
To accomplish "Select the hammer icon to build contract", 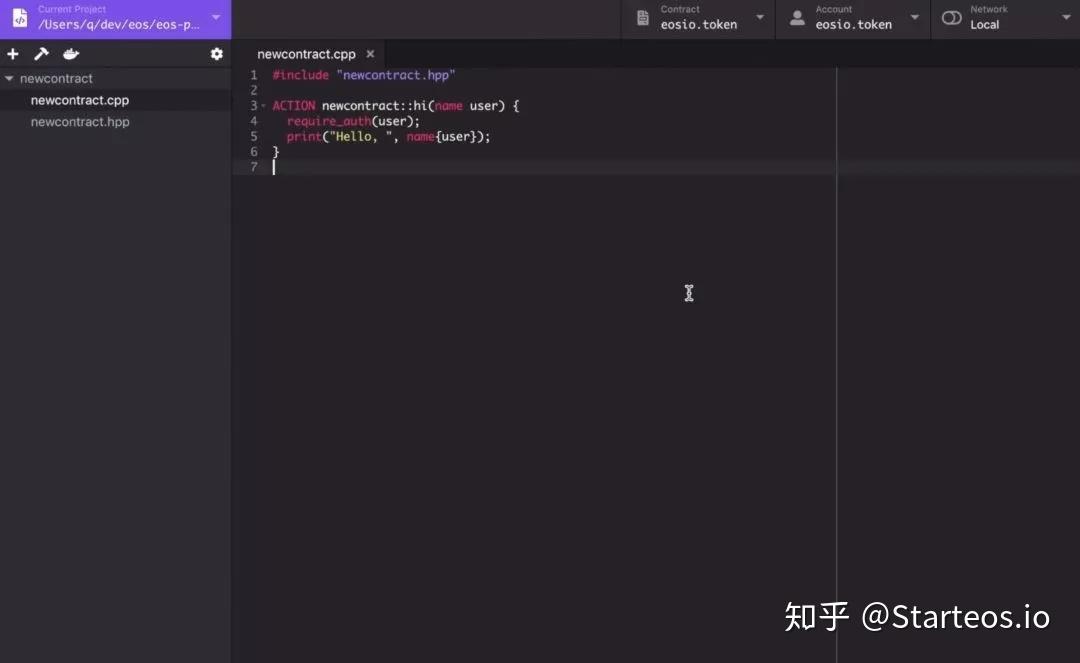I will point(41,54).
